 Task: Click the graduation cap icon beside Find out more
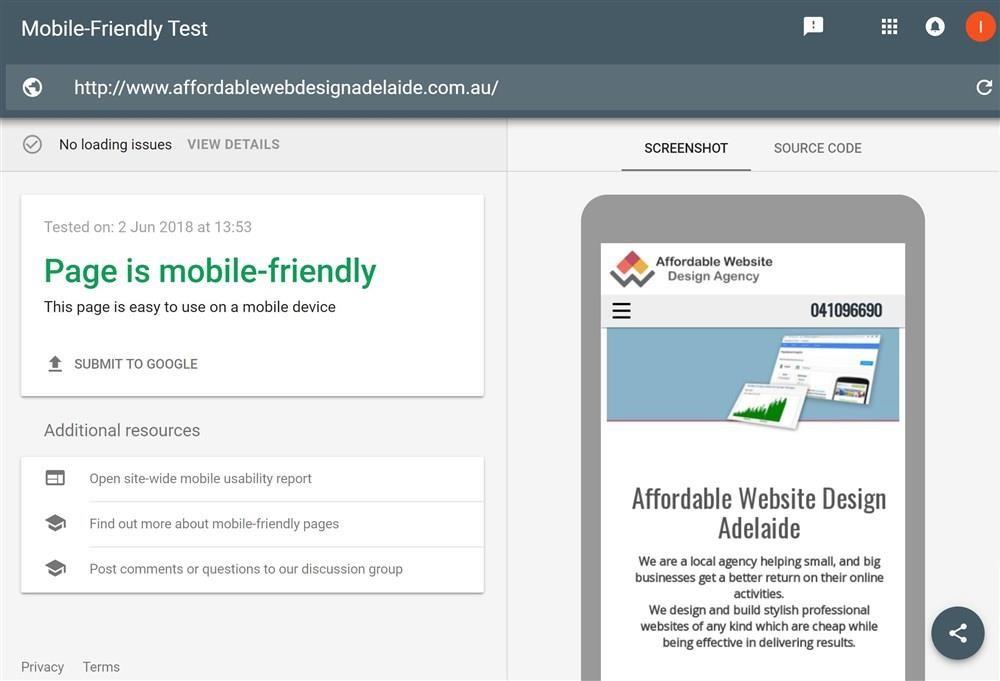point(55,524)
